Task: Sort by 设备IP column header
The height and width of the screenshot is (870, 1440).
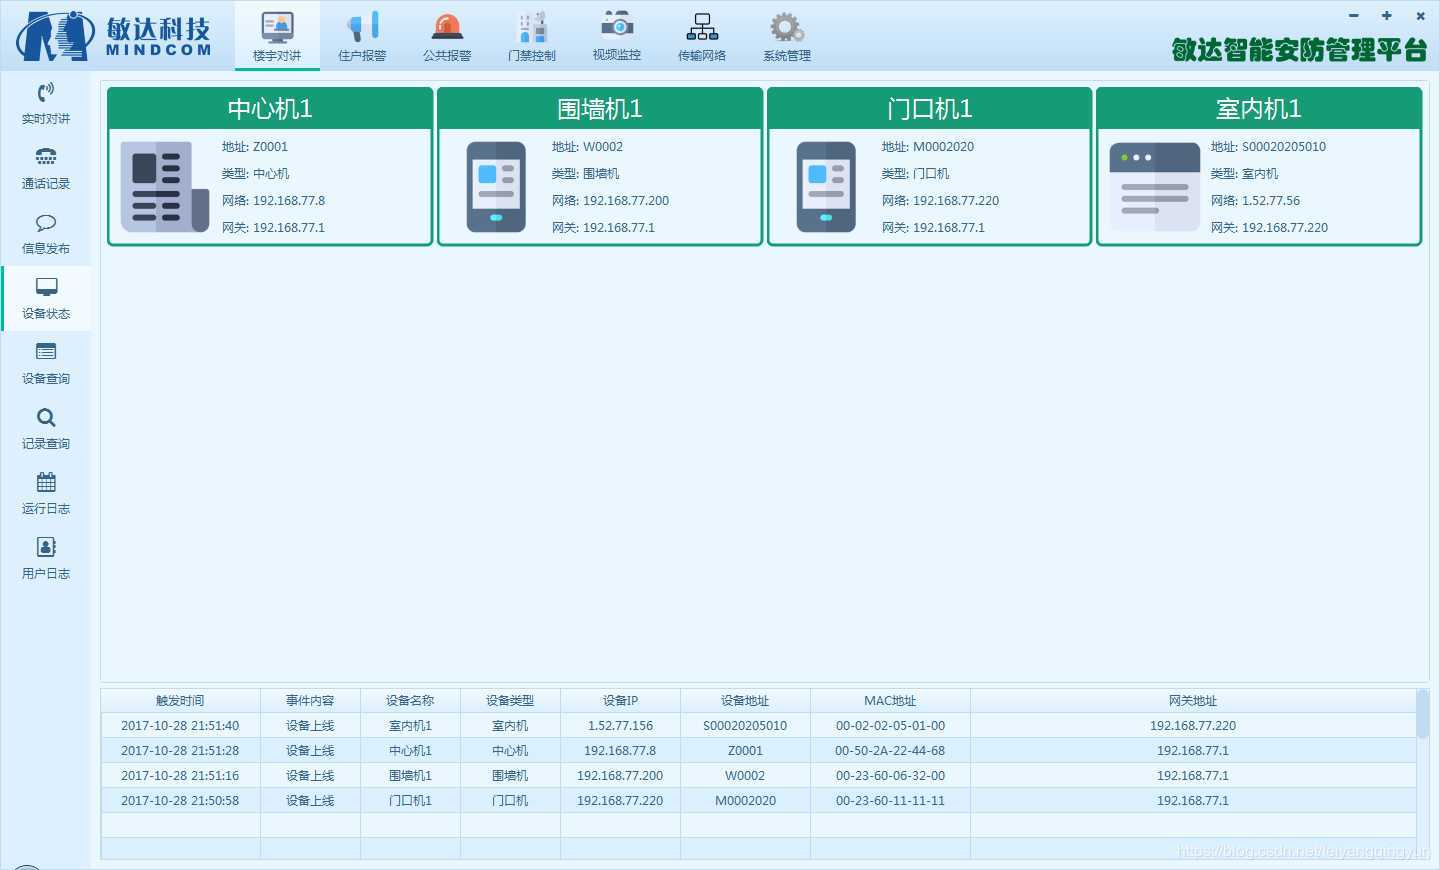Action: [620, 700]
